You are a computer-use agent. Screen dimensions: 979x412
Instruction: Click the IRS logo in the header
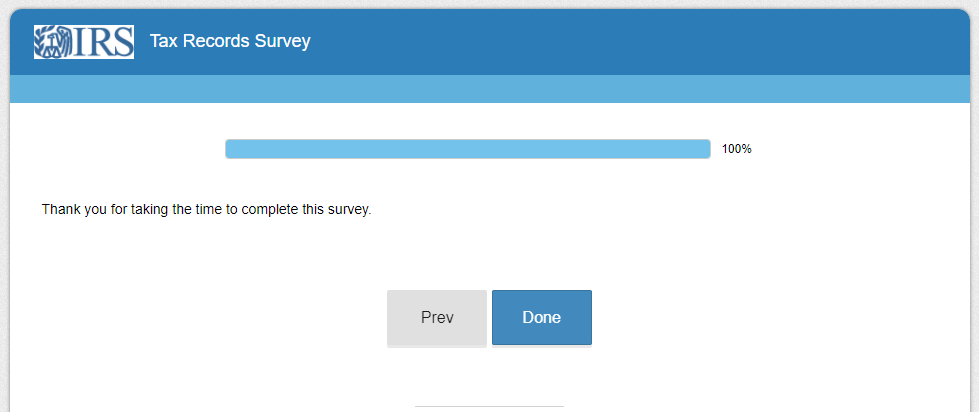click(84, 42)
